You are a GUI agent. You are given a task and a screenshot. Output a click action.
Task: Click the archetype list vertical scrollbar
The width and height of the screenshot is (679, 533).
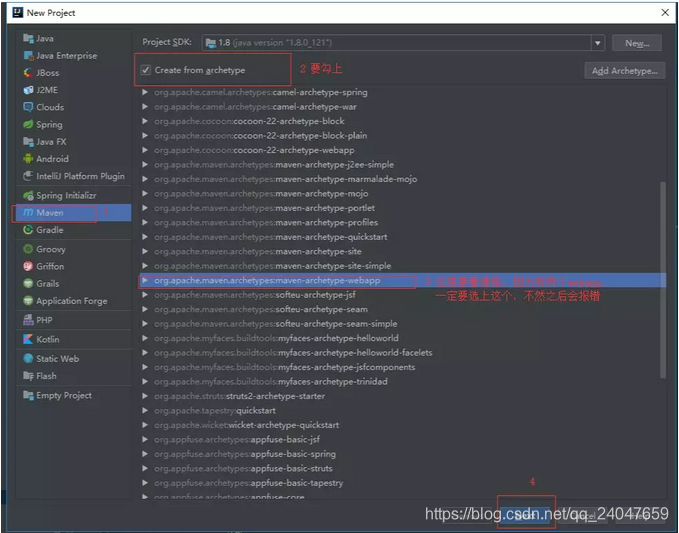[x=663, y=280]
